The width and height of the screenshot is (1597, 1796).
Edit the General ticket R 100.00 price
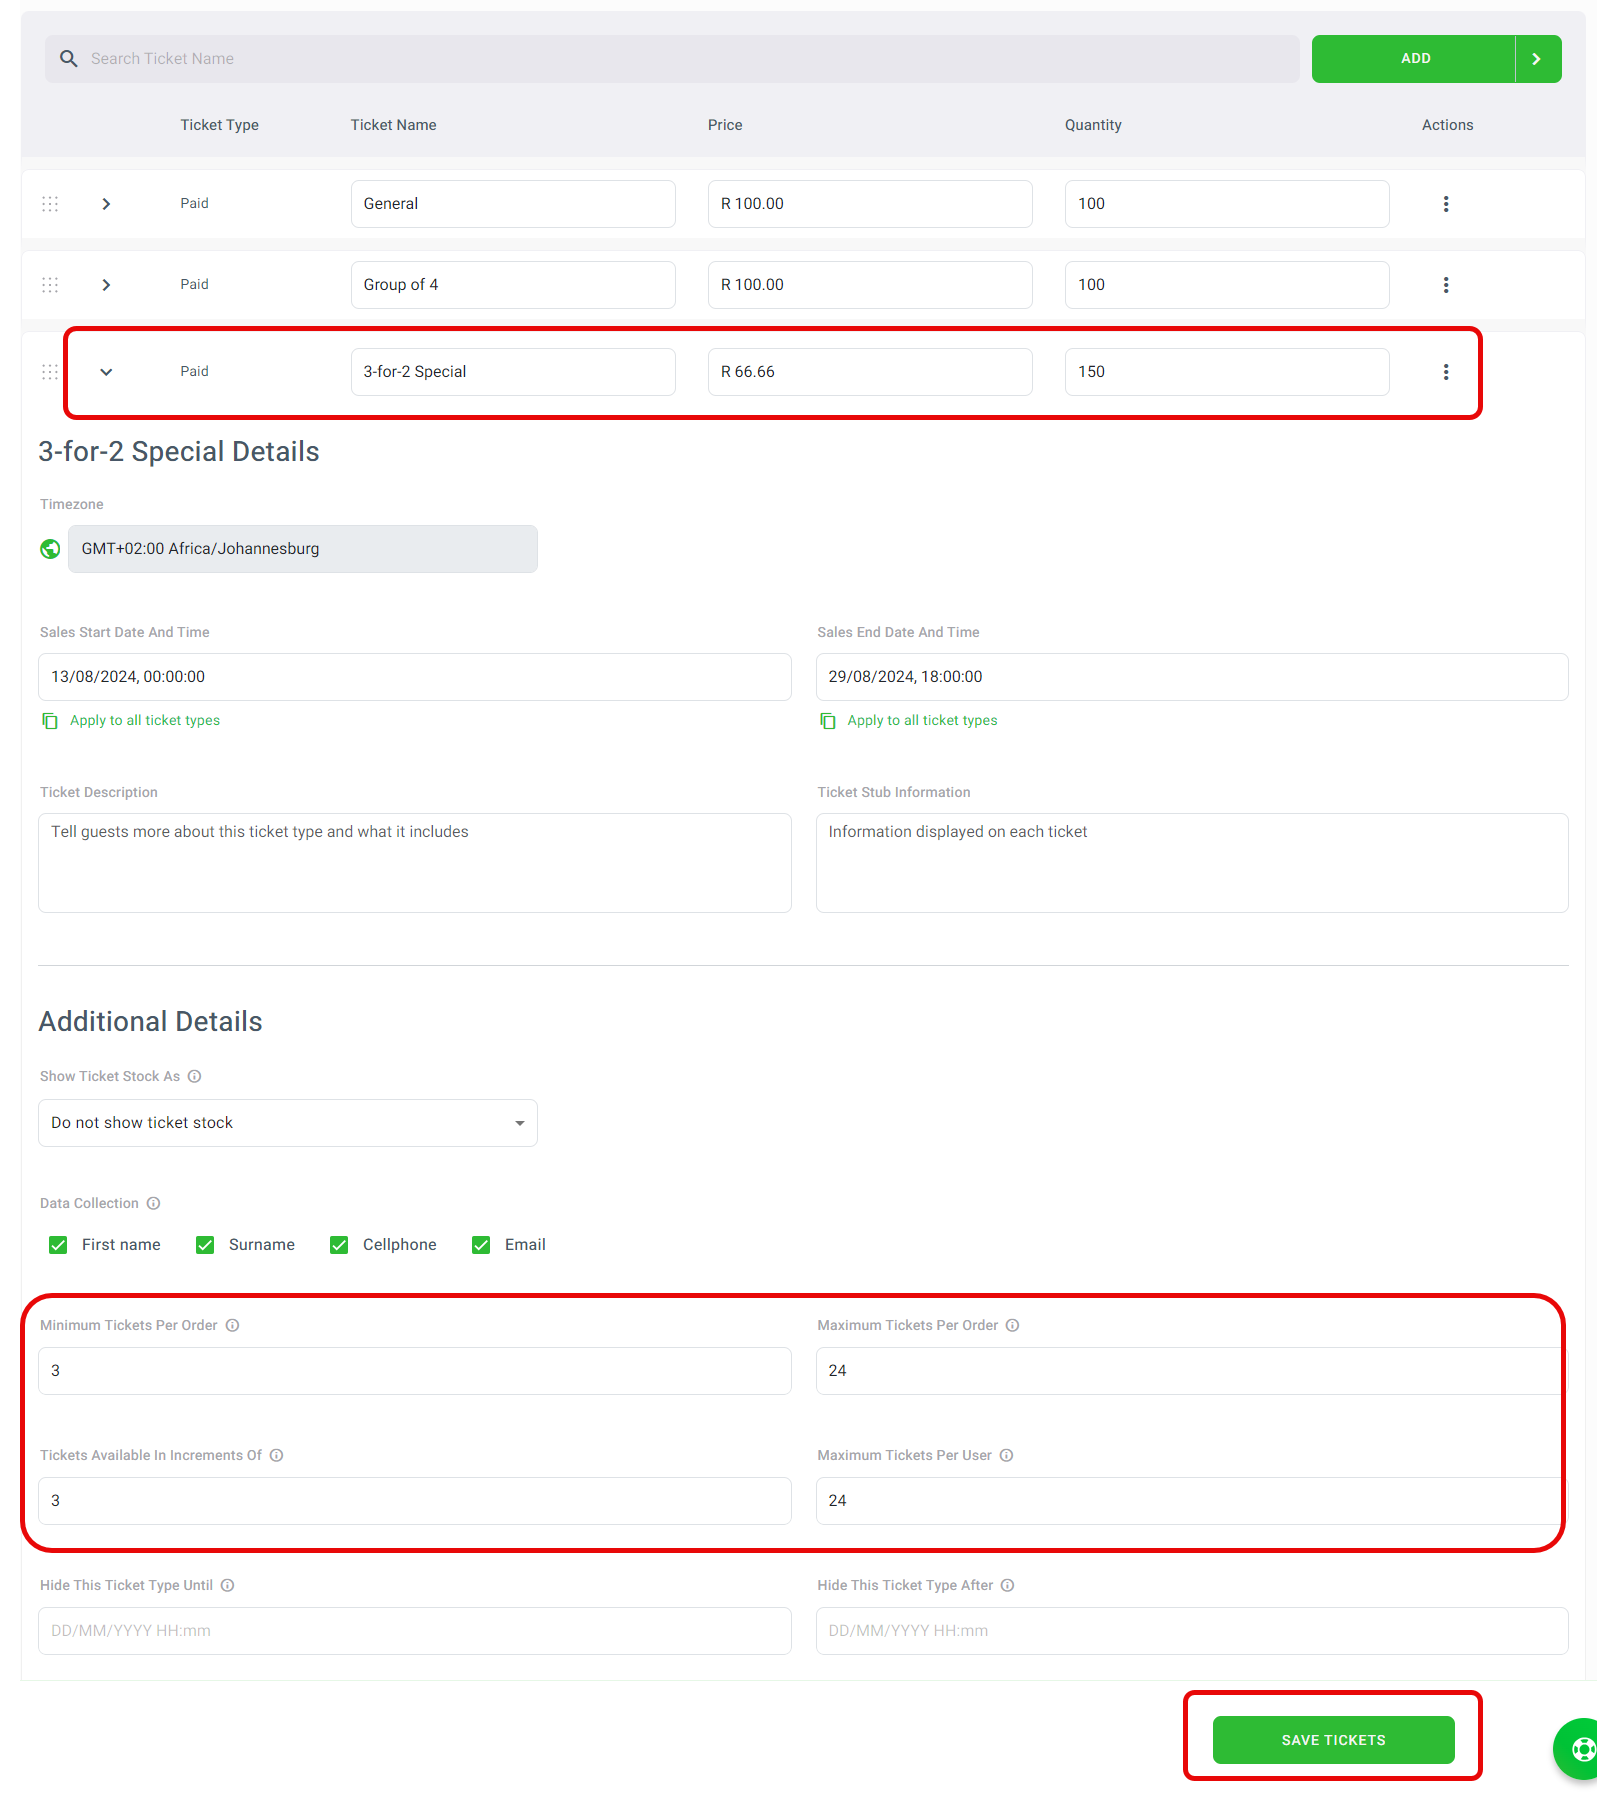[870, 204]
